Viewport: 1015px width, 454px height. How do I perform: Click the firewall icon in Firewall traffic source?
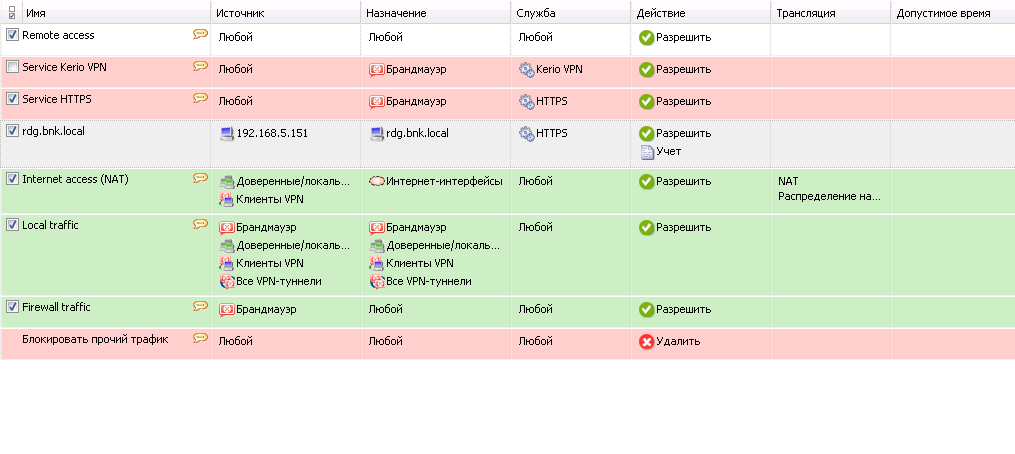pyautogui.click(x=227, y=310)
